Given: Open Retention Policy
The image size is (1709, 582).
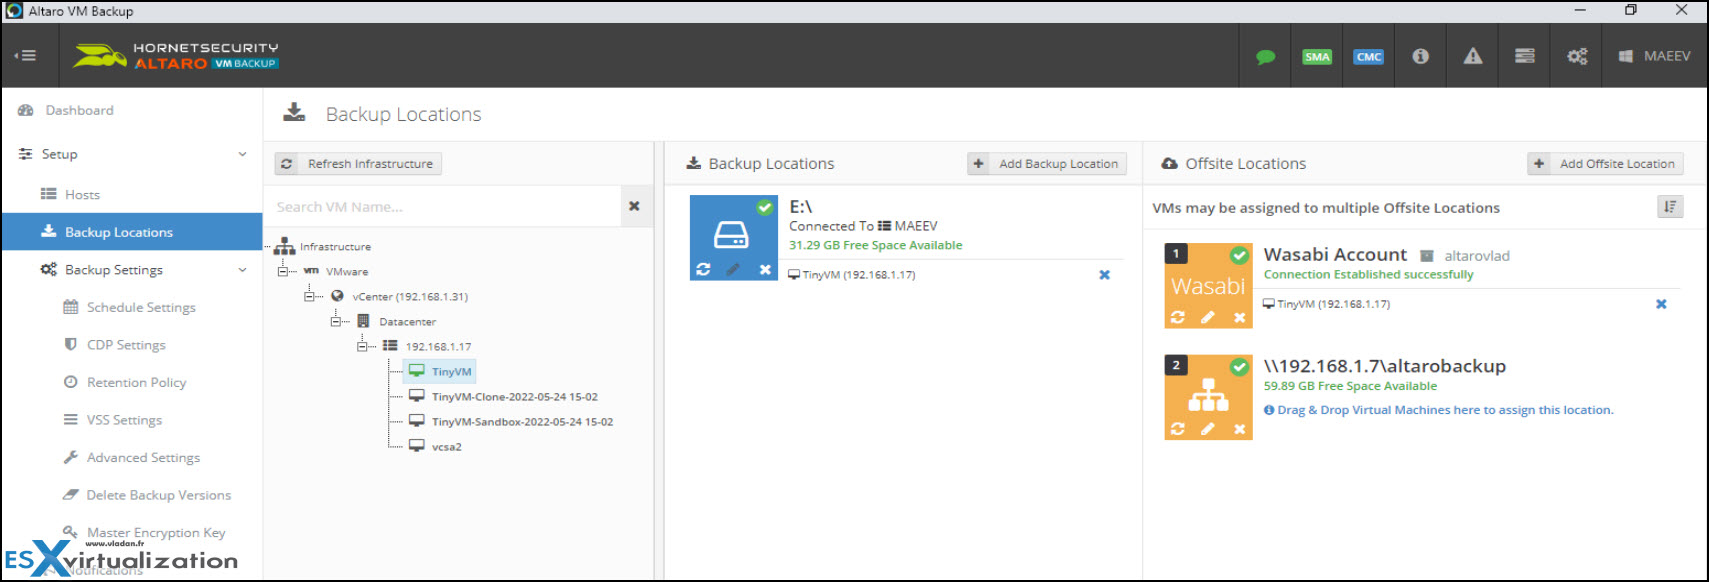Looking at the screenshot, I should point(136,382).
